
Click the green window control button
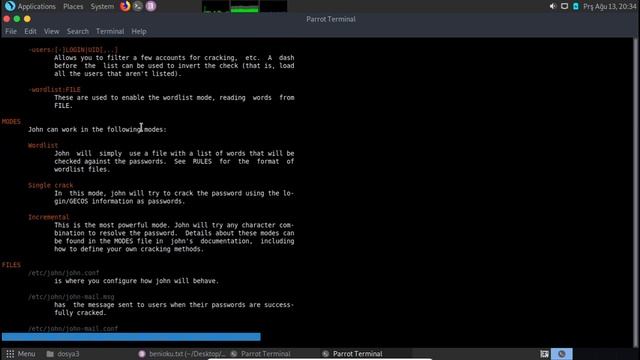click(x=17, y=19)
